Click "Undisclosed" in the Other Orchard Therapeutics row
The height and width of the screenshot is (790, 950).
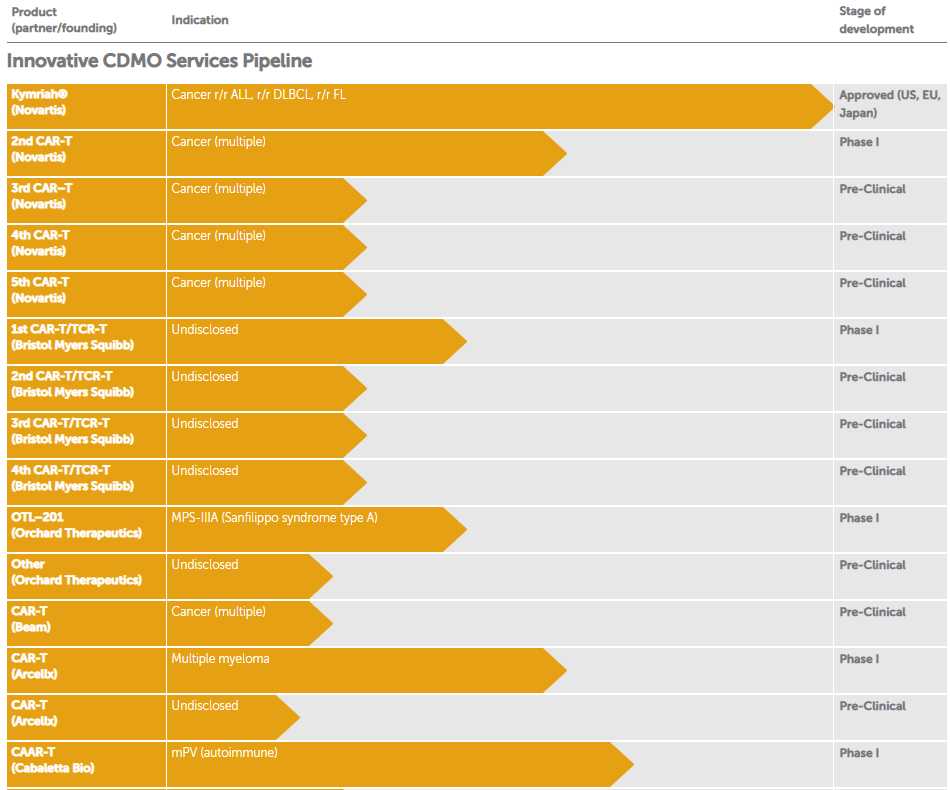pos(205,565)
